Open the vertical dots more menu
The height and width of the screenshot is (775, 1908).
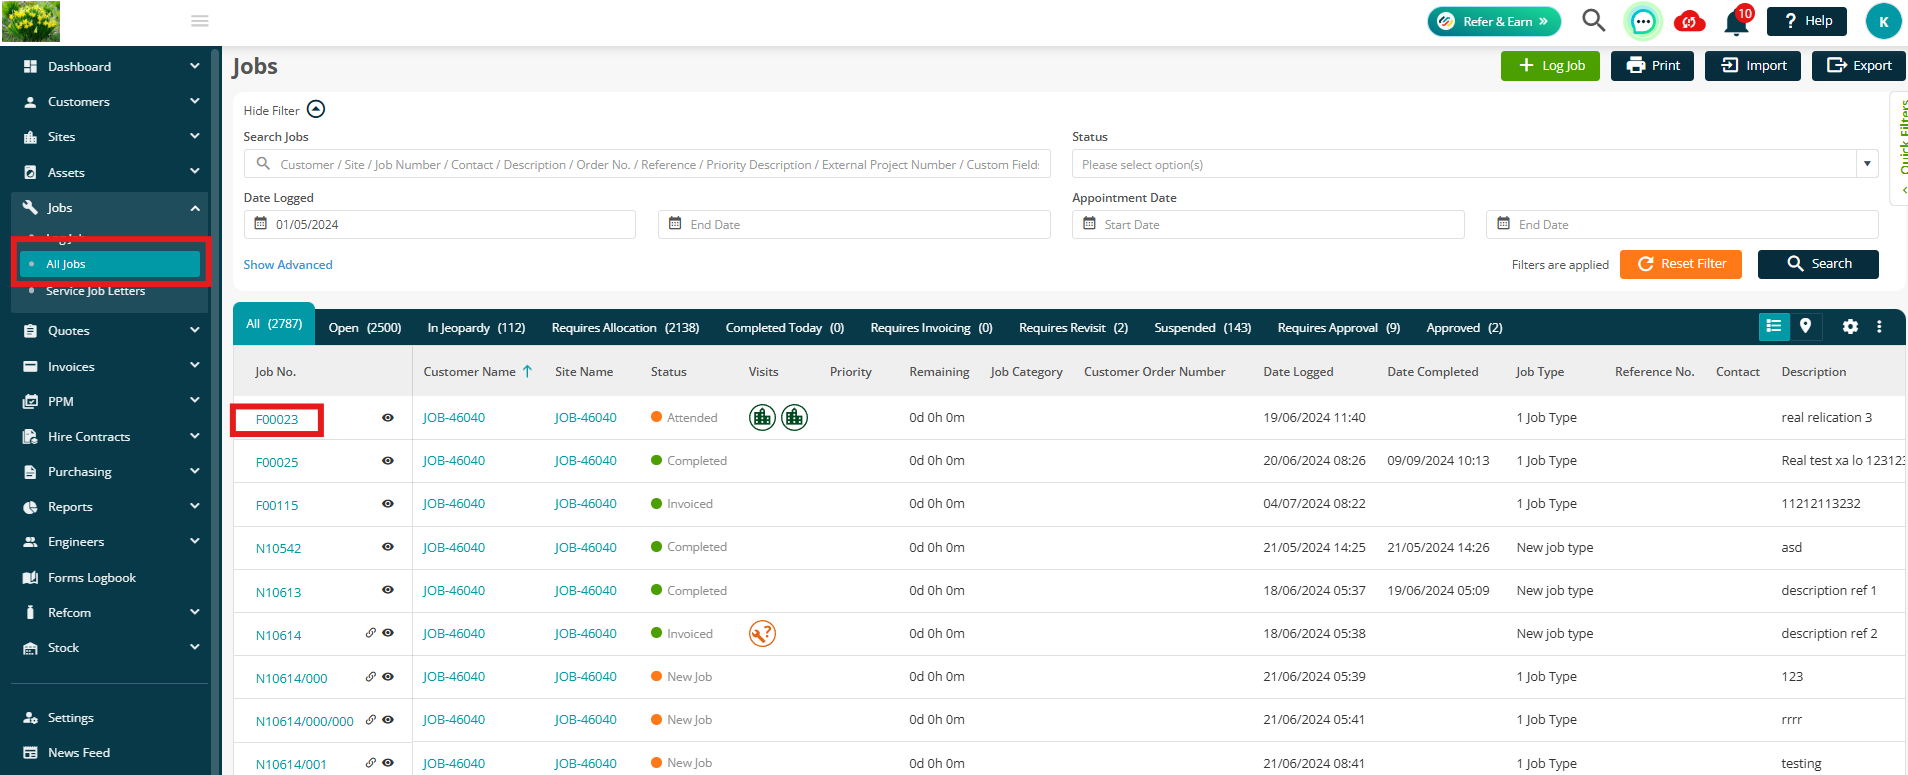[x=1879, y=326]
